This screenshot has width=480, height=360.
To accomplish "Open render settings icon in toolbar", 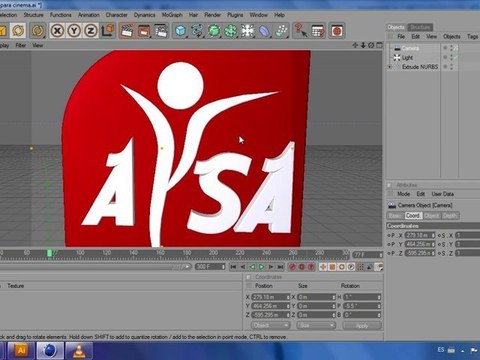I will pyautogui.click(x=161, y=31).
